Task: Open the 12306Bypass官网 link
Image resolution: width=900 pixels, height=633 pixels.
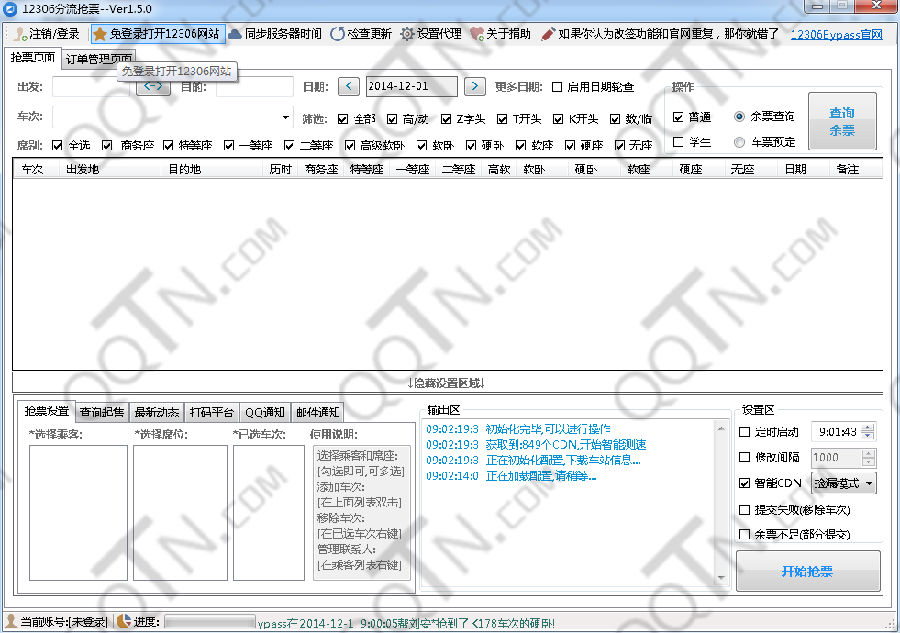Action: coord(836,34)
